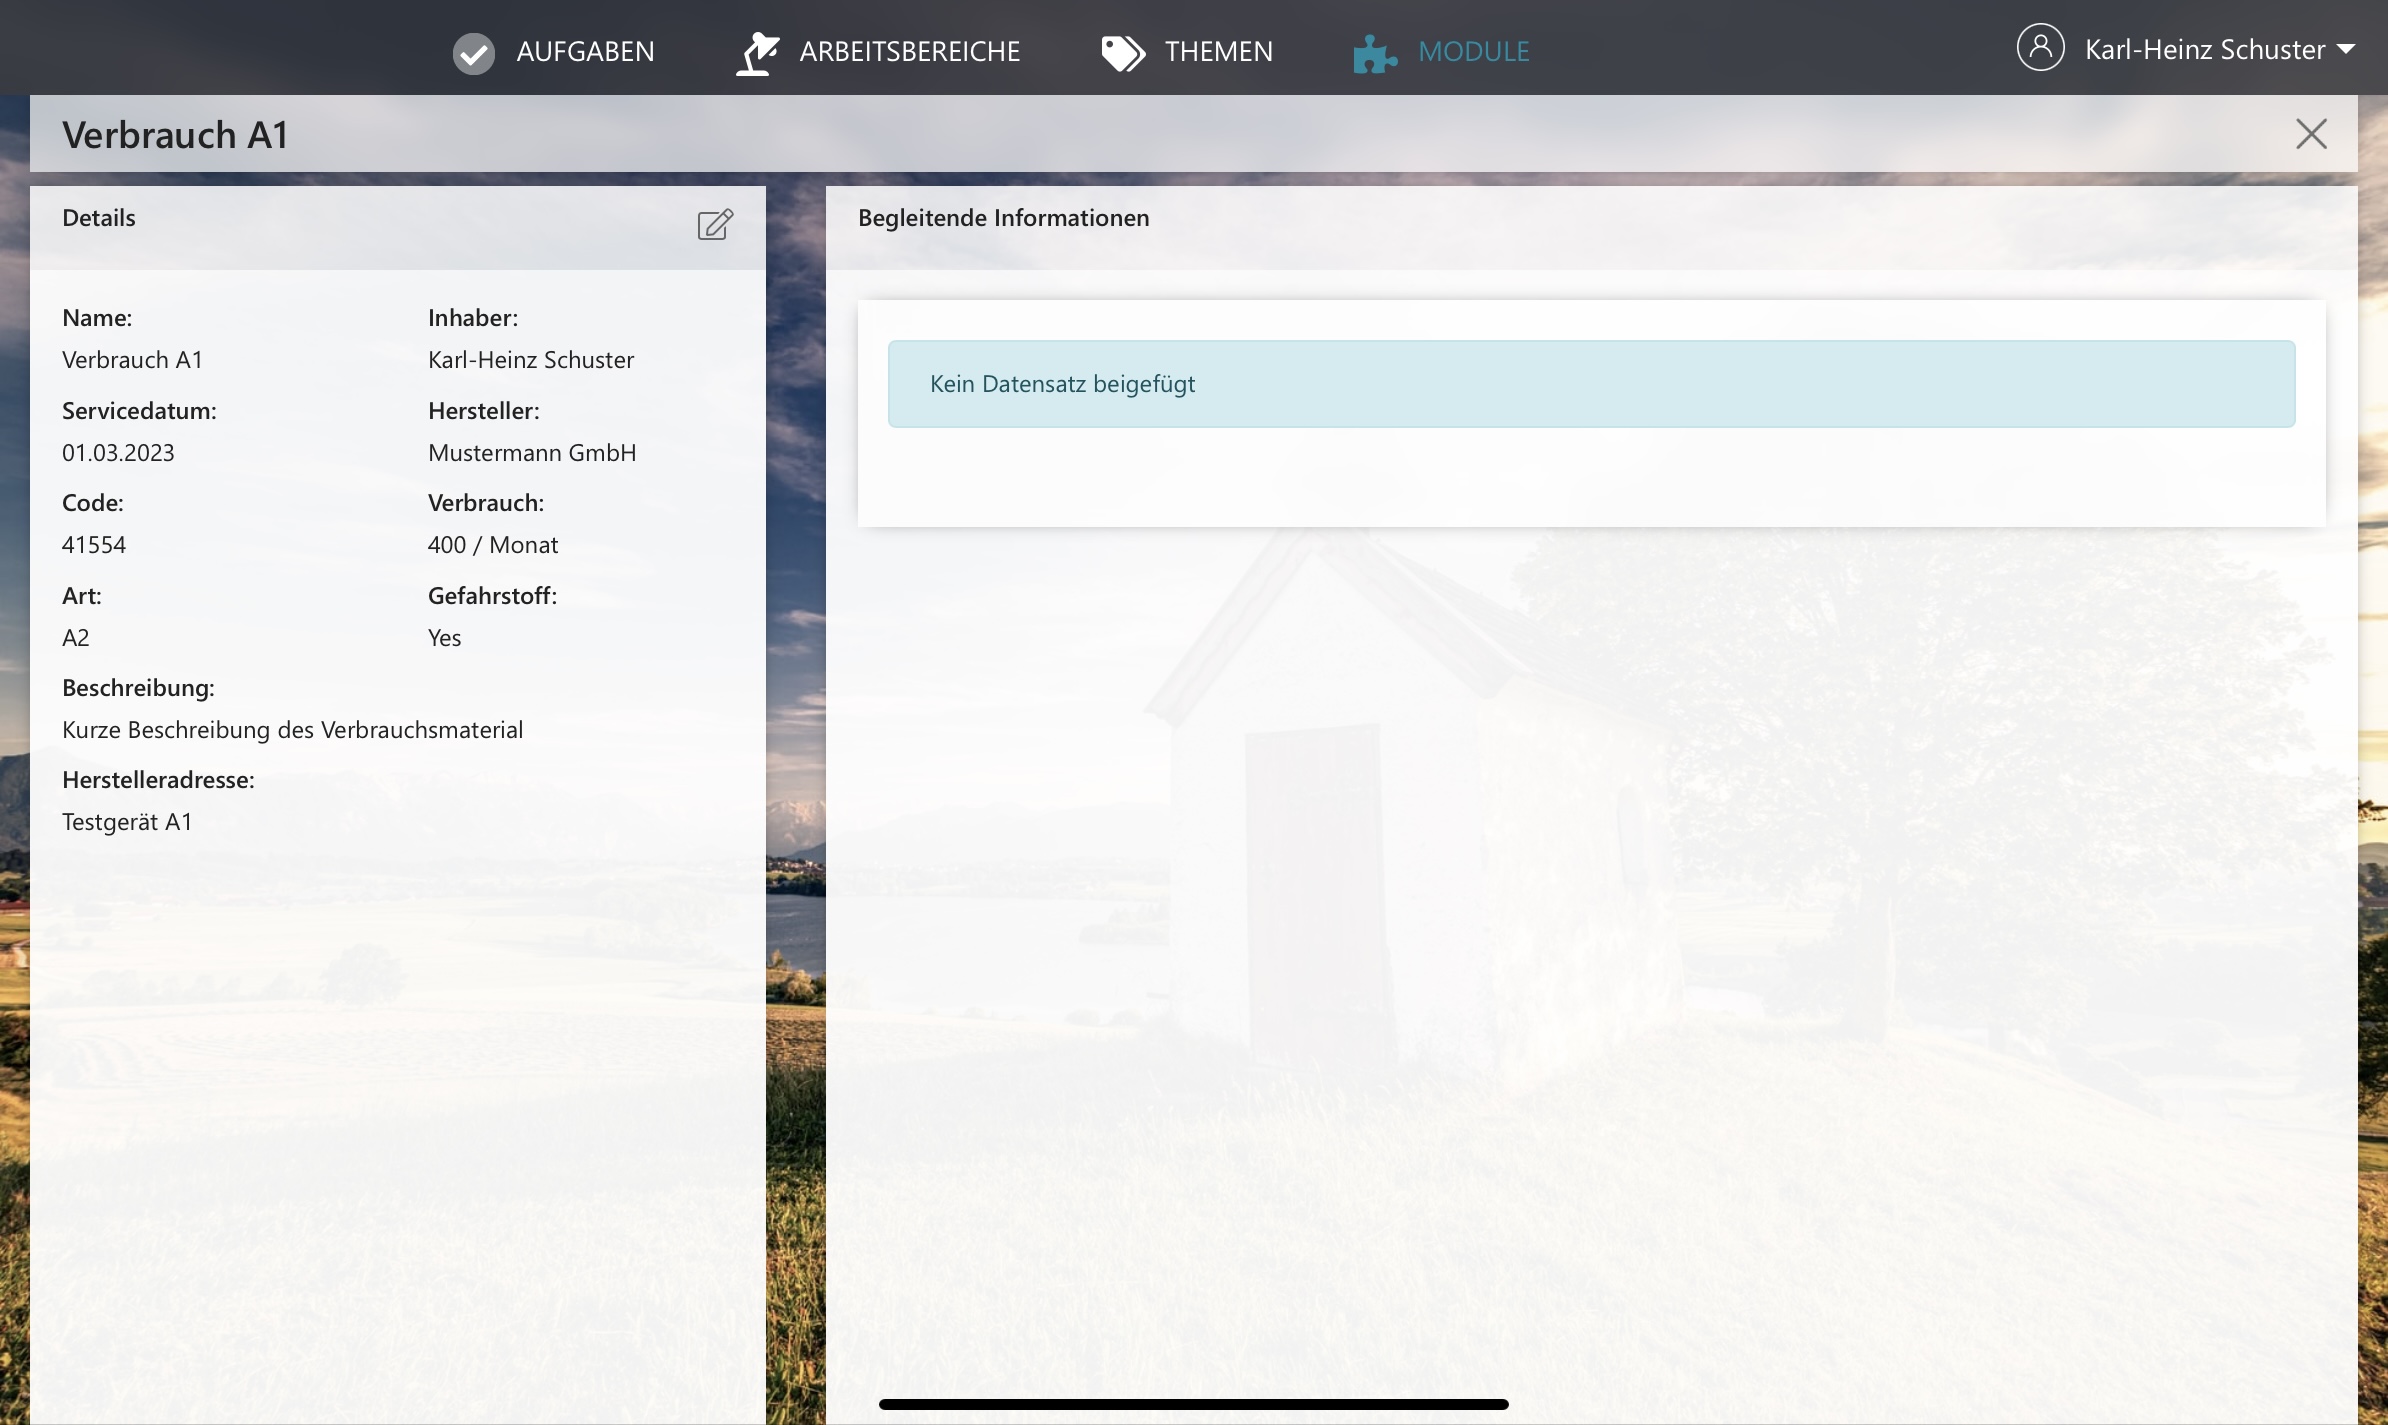This screenshot has width=2388, height=1425.
Task: Open the AUFGABEN menu
Action: [x=585, y=52]
